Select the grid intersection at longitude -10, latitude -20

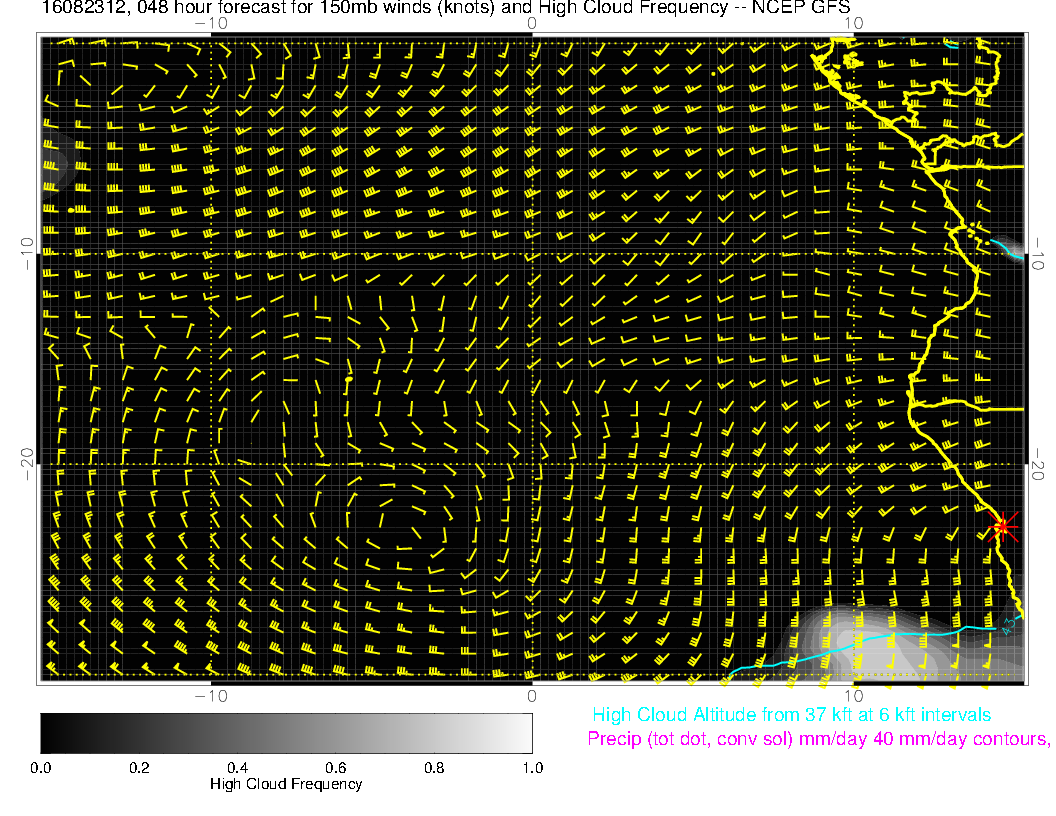pyautogui.click(x=211, y=464)
